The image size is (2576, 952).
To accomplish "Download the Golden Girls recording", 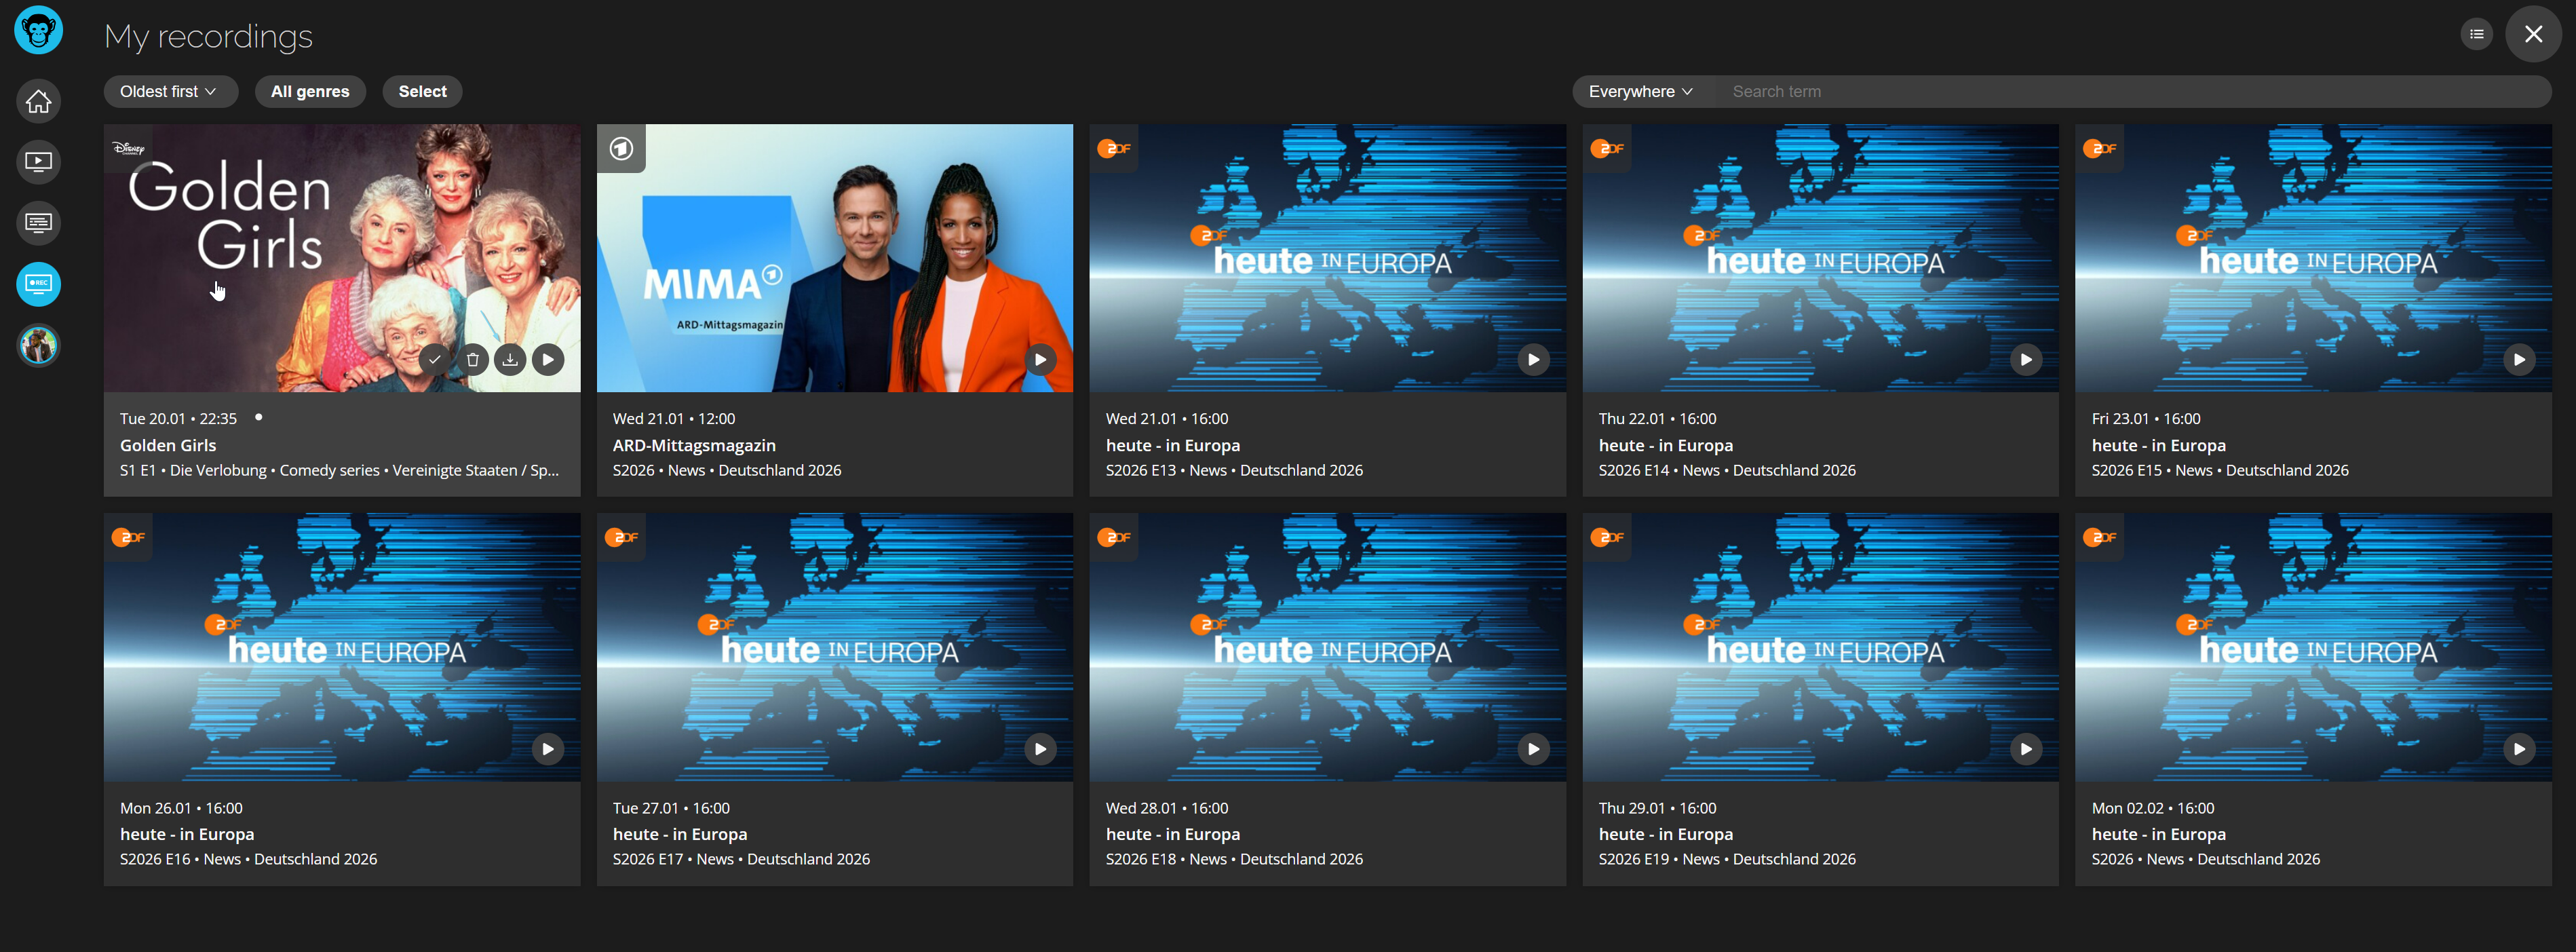I will click(510, 360).
